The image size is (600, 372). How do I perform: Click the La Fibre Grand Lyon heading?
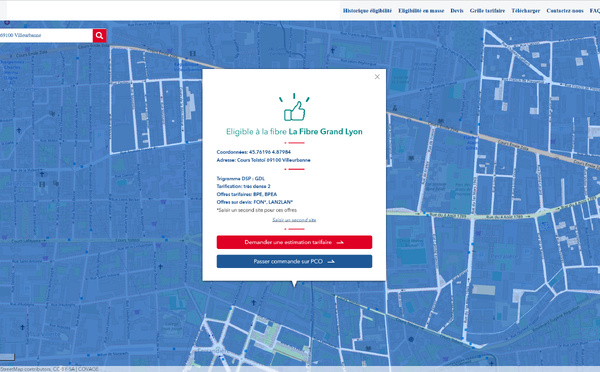[x=325, y=132]
